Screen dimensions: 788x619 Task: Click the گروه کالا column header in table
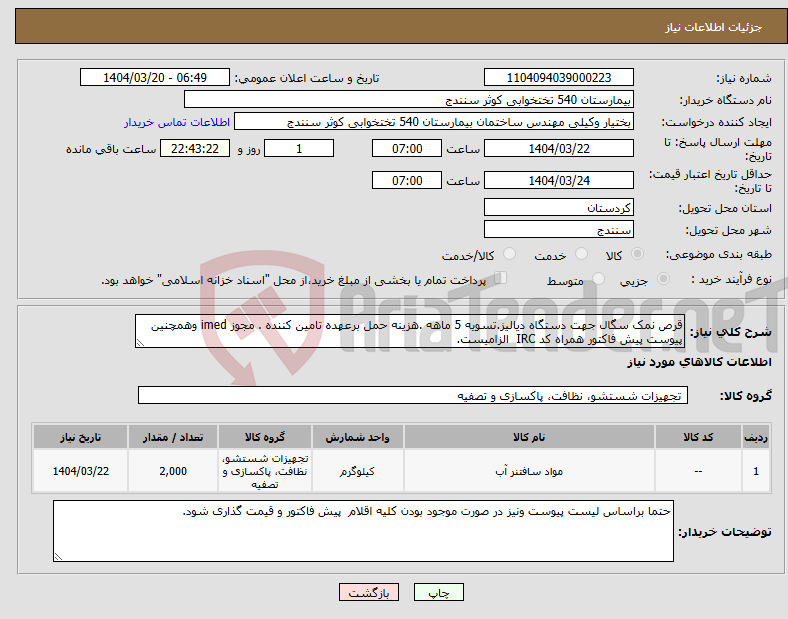pyautogui.click(x=265, y=437)
